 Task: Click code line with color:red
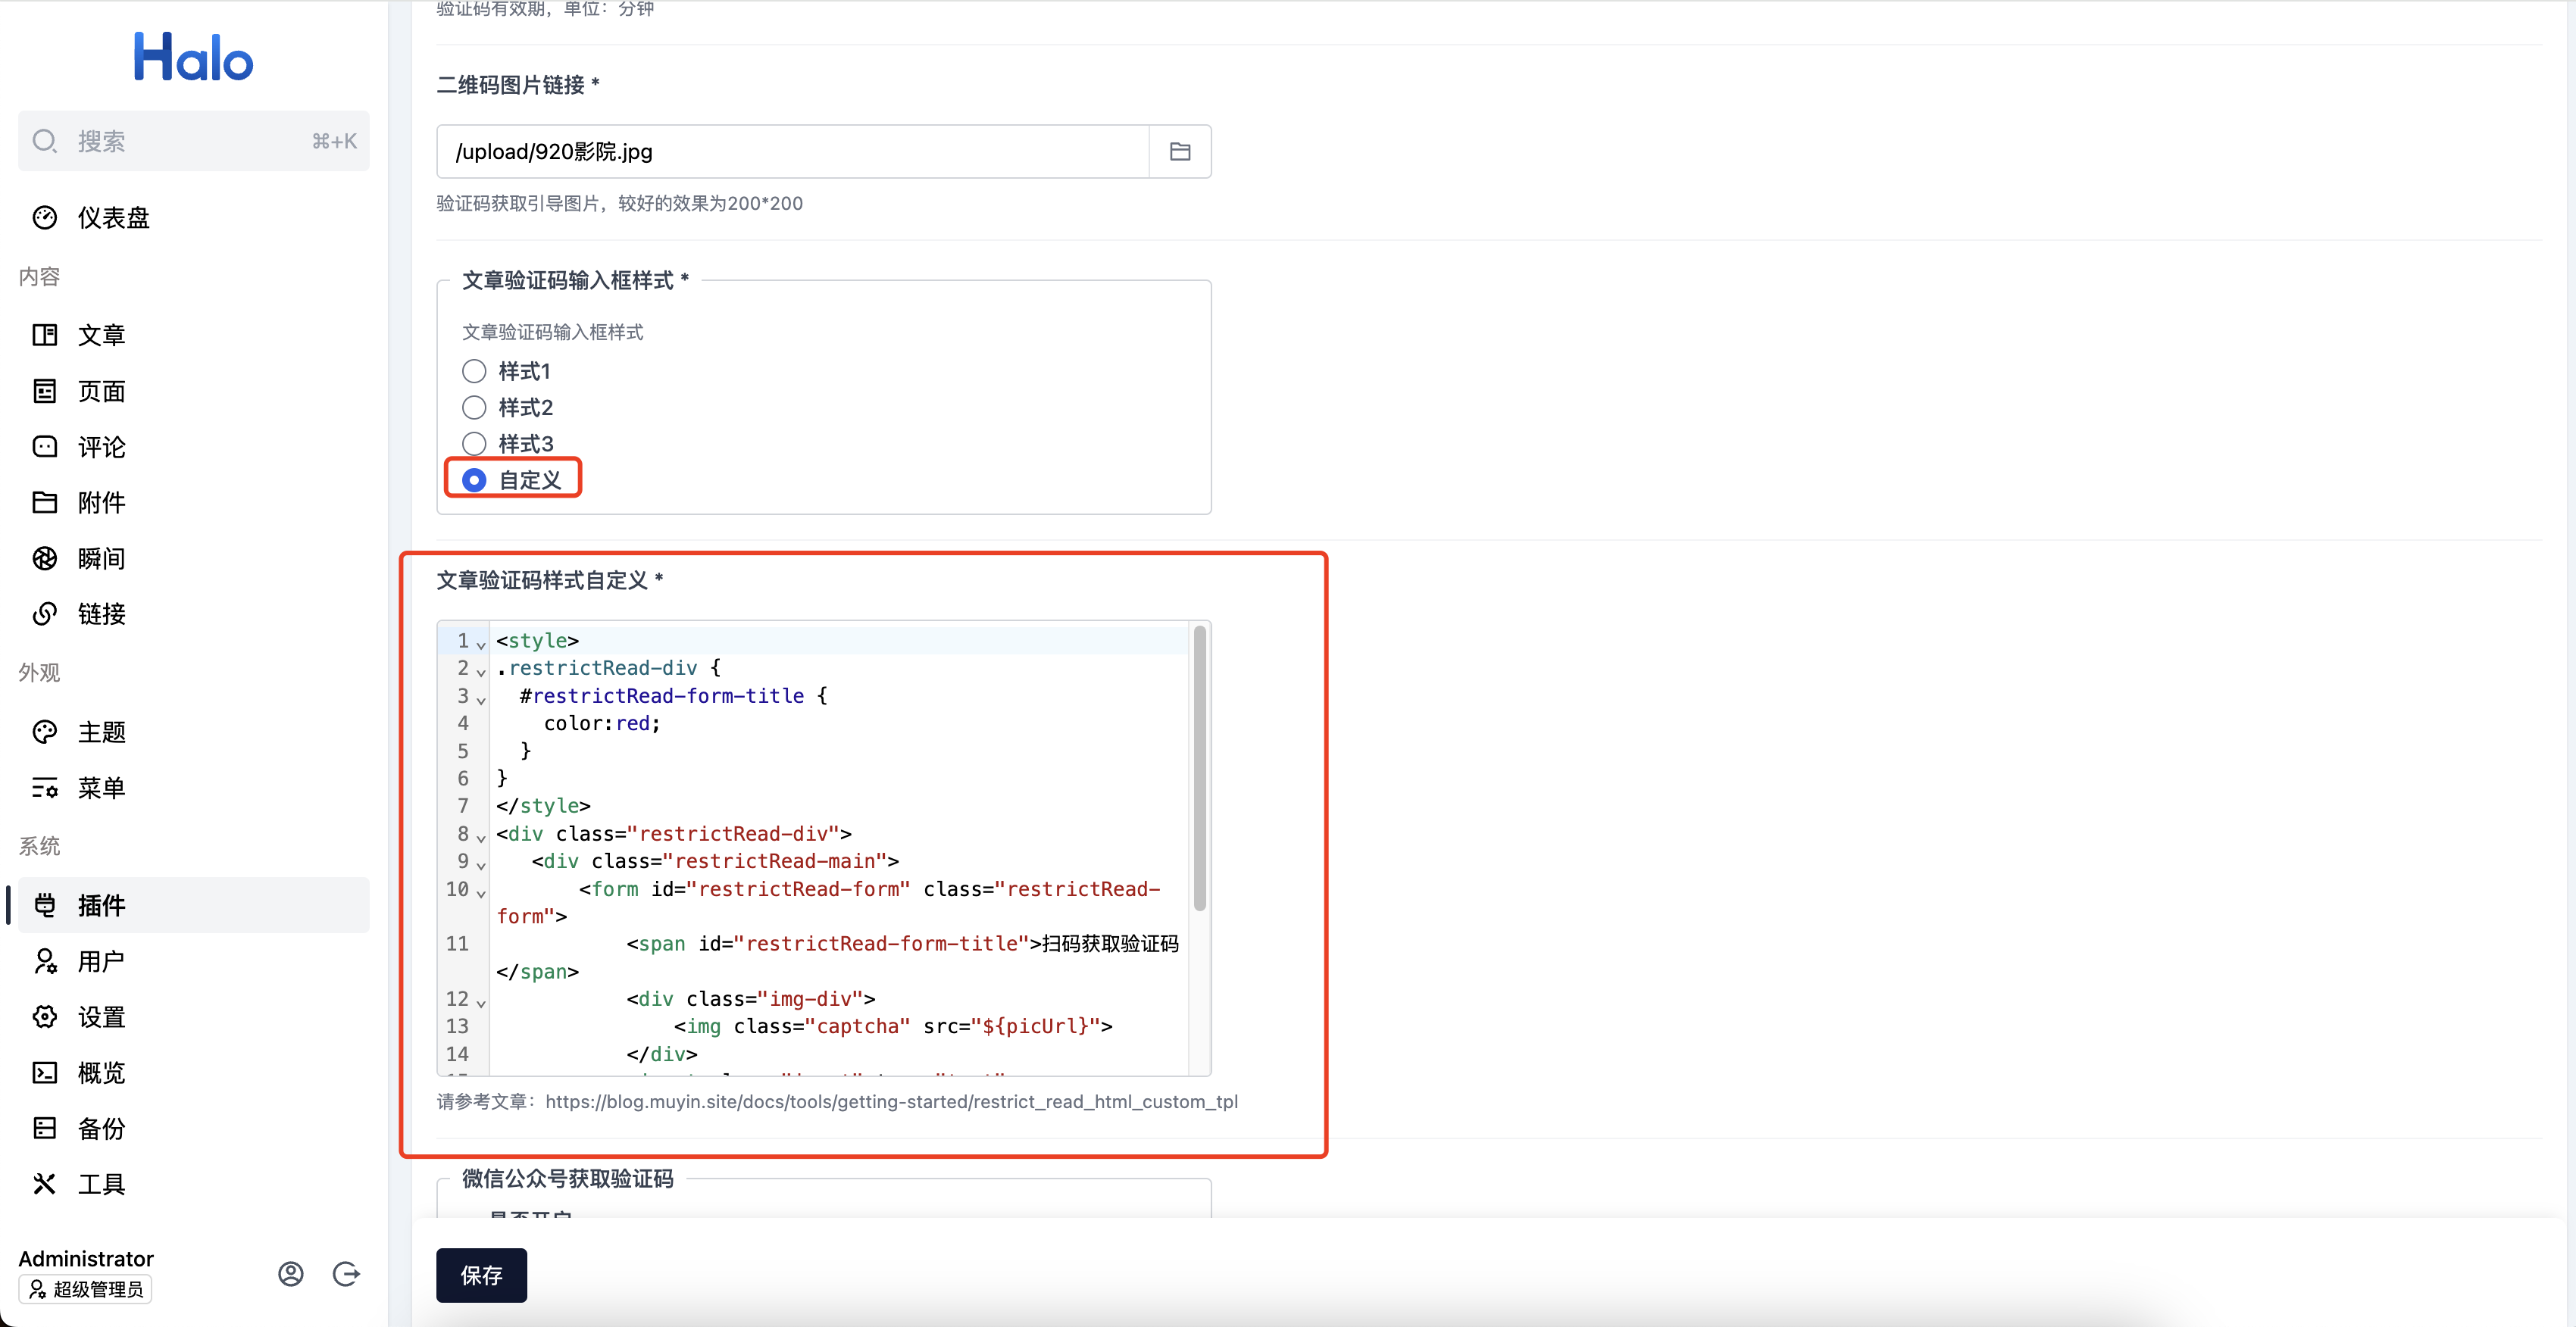coord(602,723)
